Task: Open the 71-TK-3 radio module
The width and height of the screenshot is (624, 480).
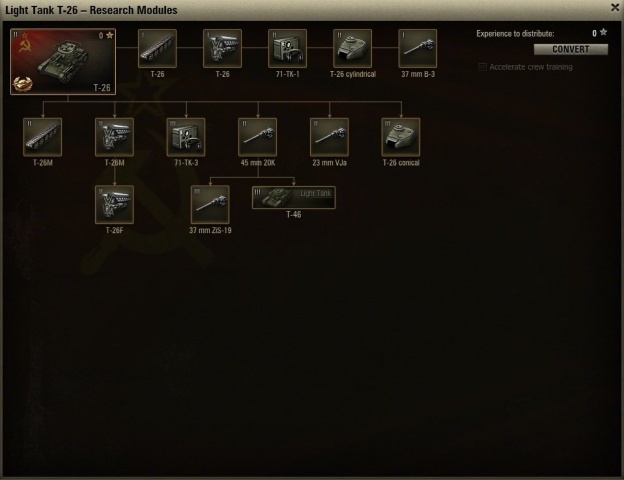Action: [186, 137]
